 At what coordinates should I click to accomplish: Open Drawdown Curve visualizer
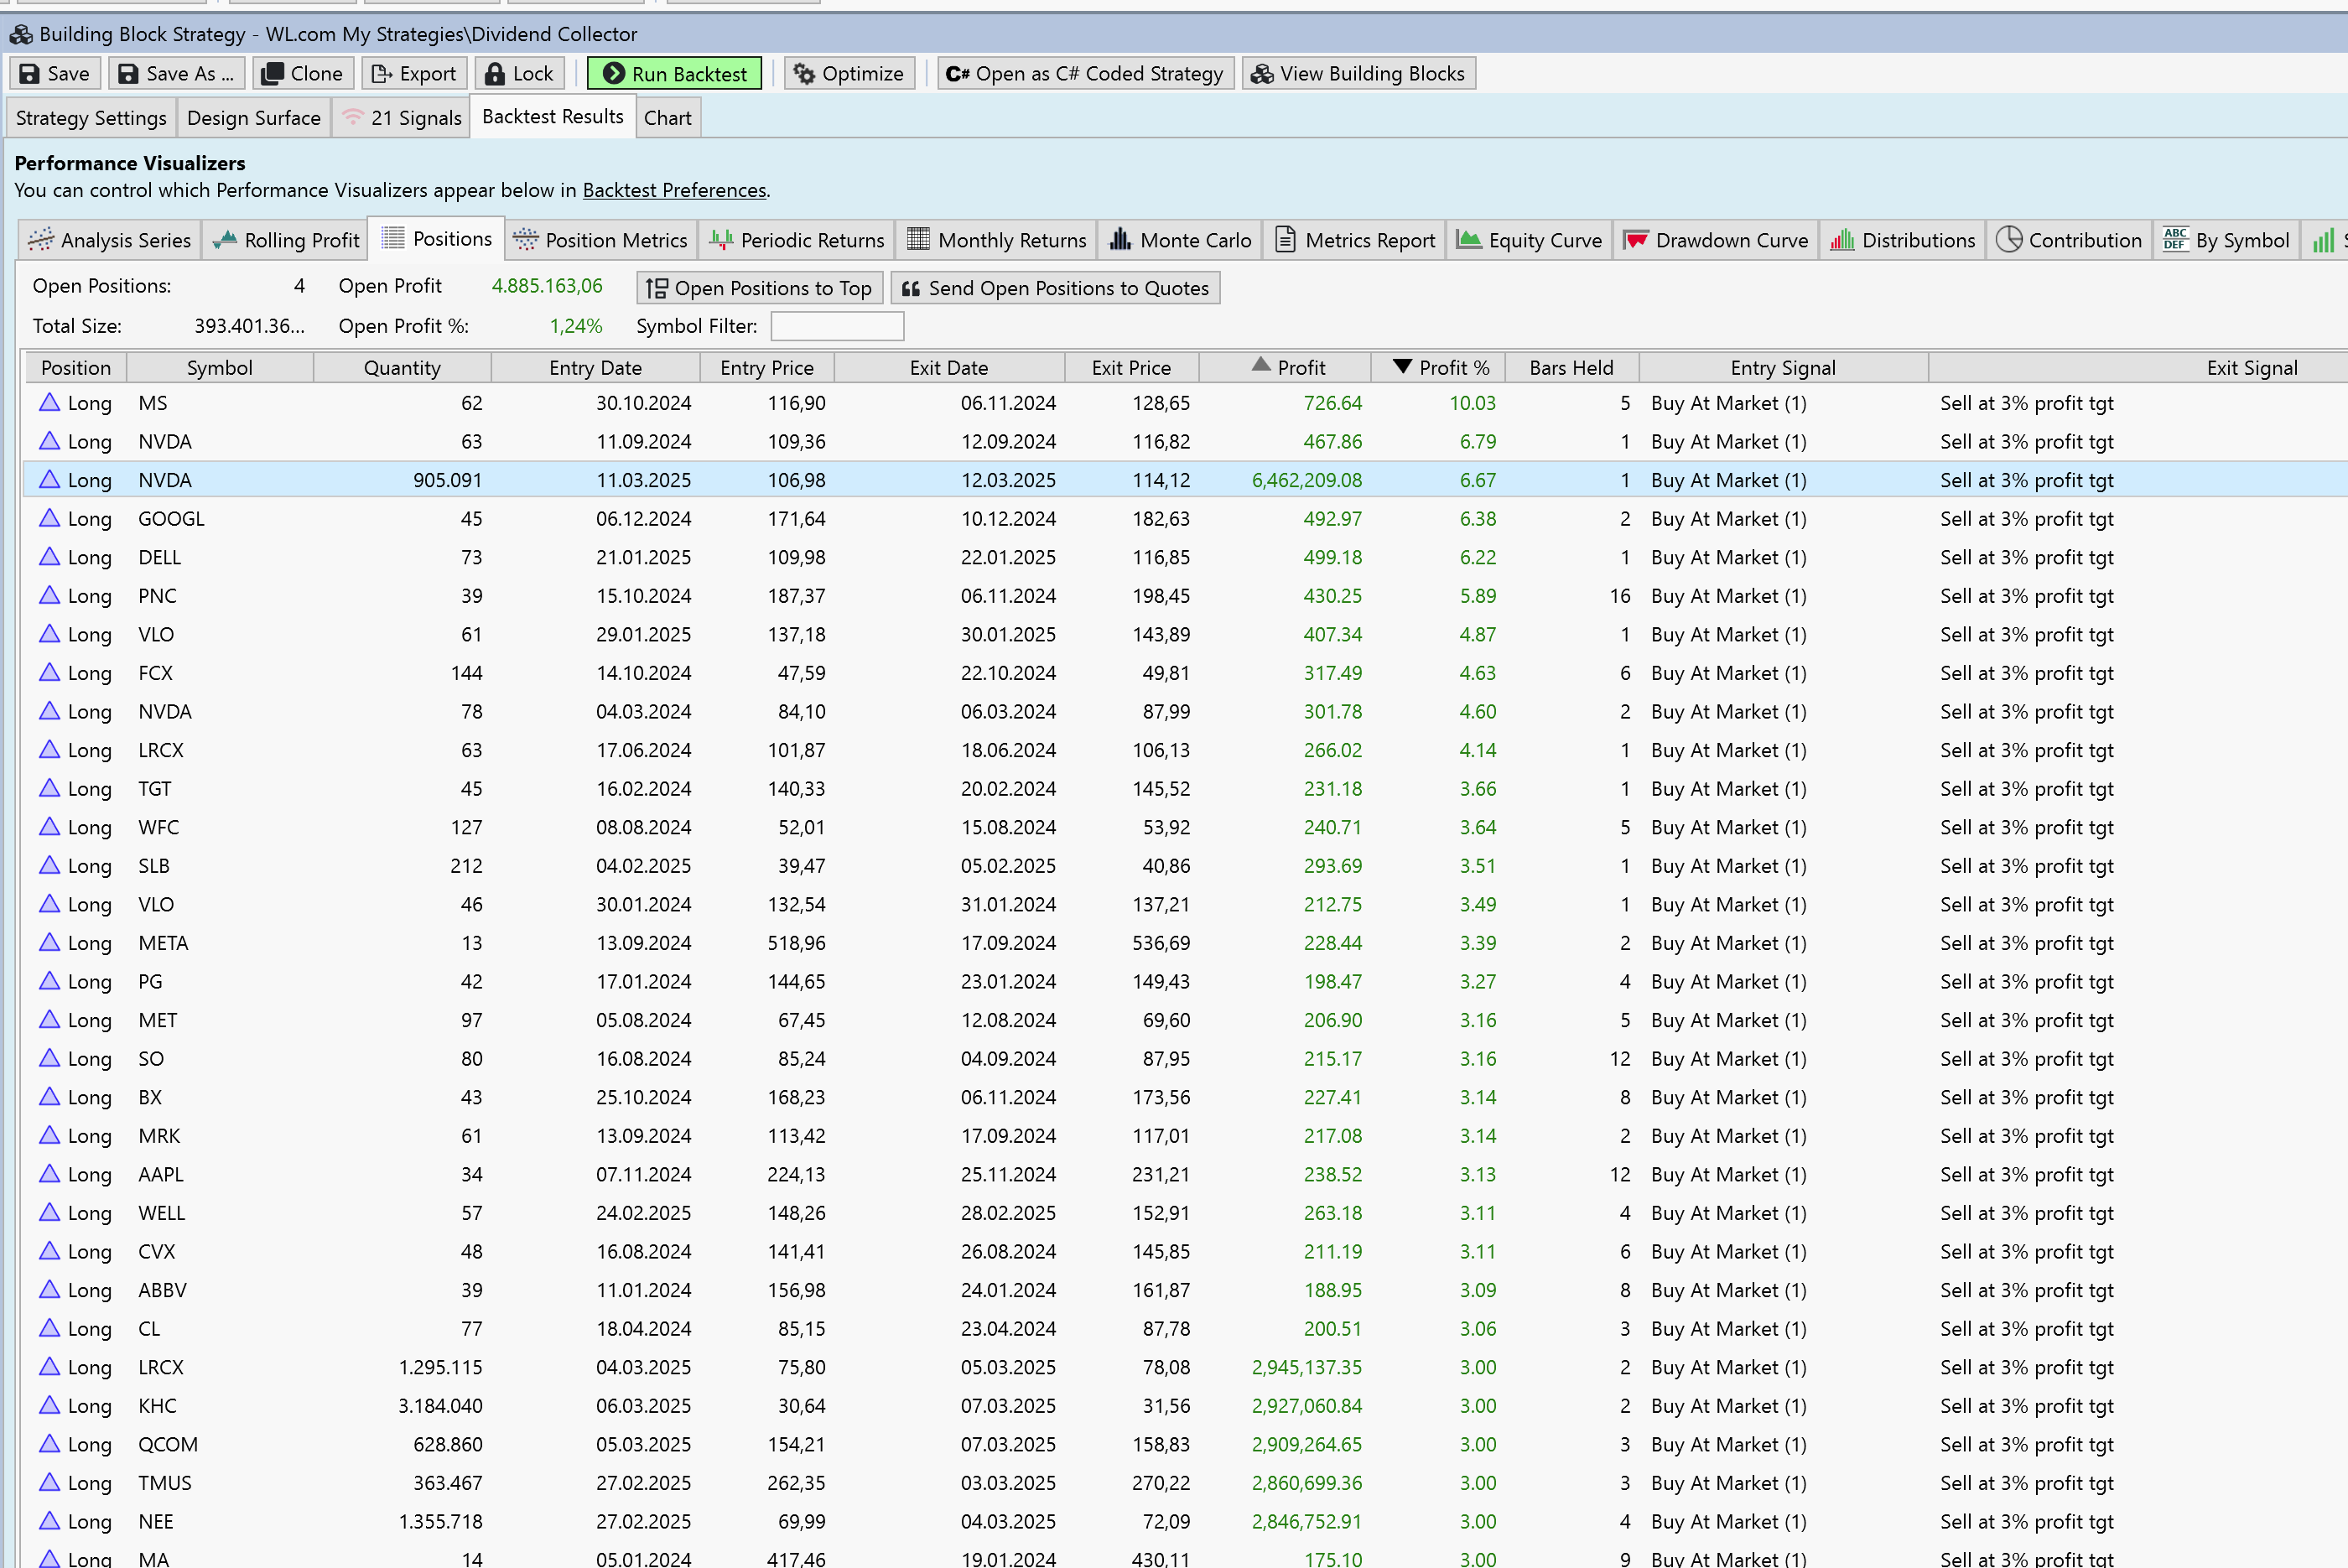tap(1715, 240)
